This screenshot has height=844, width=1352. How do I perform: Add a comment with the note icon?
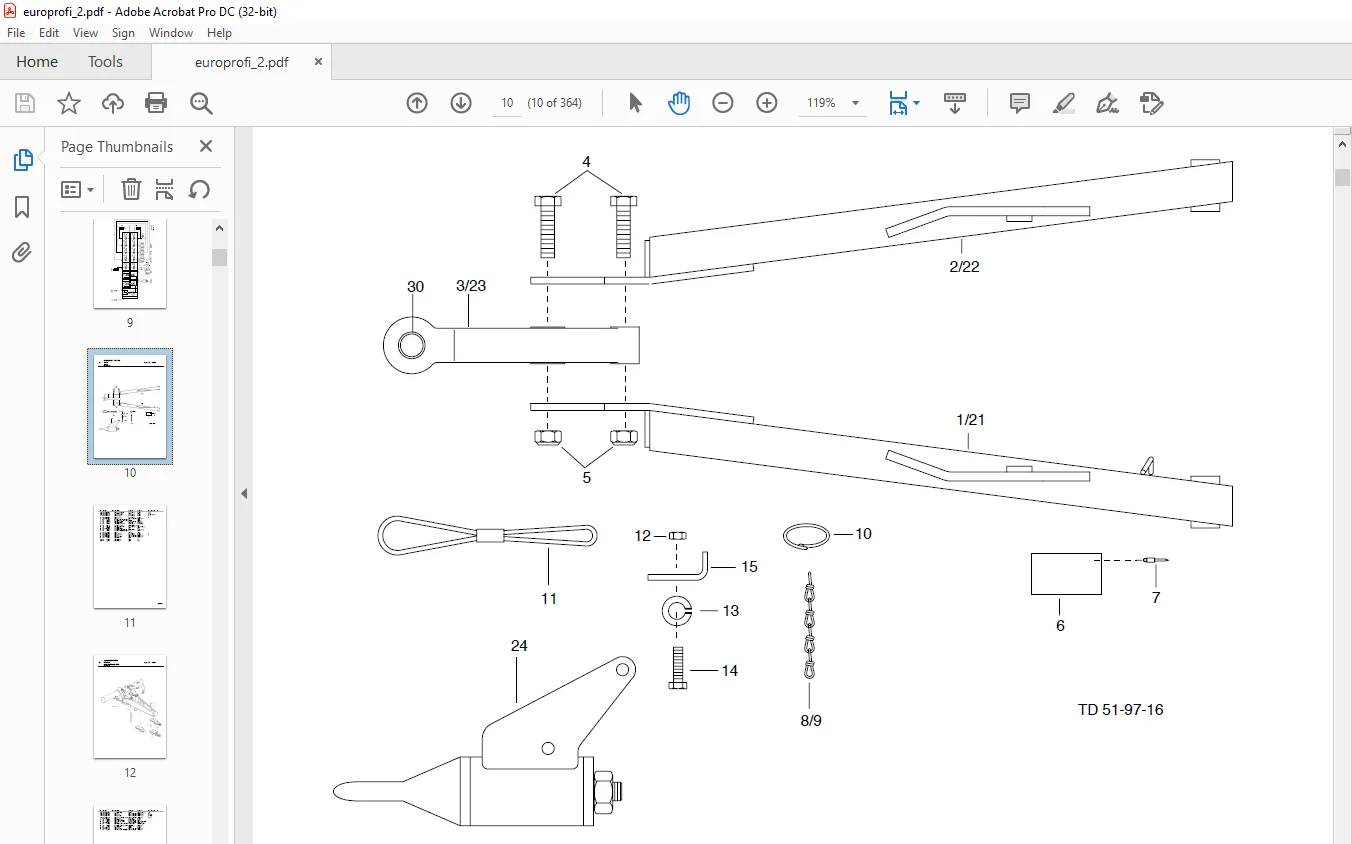pyautogui.click(x=1020, y=103)
